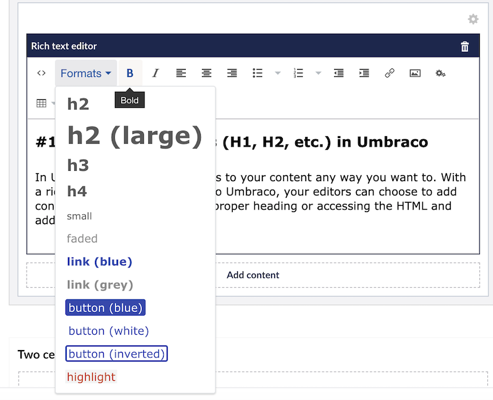Screen dimensions: 493x400
Task: Center align the text
Action: 206,73
